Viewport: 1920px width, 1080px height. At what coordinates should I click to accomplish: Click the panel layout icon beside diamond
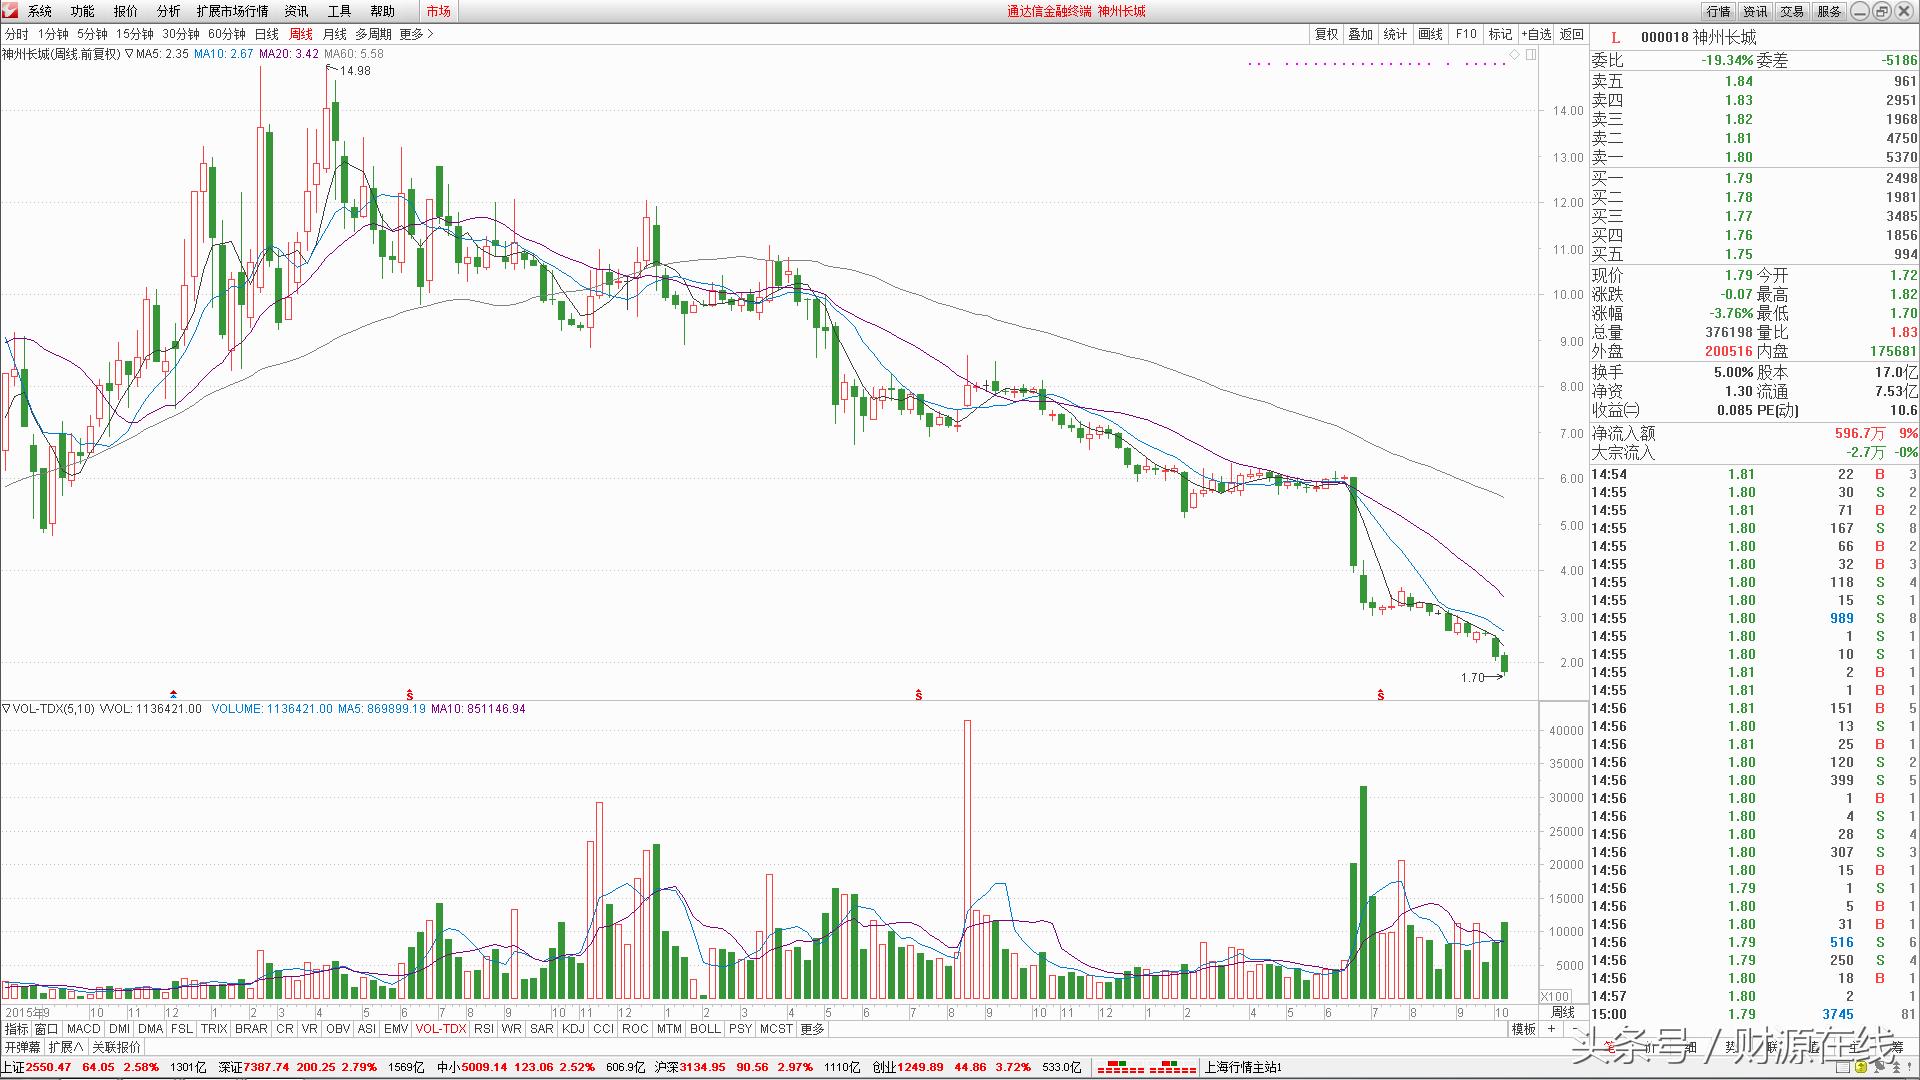click(x=1530, y=54)
